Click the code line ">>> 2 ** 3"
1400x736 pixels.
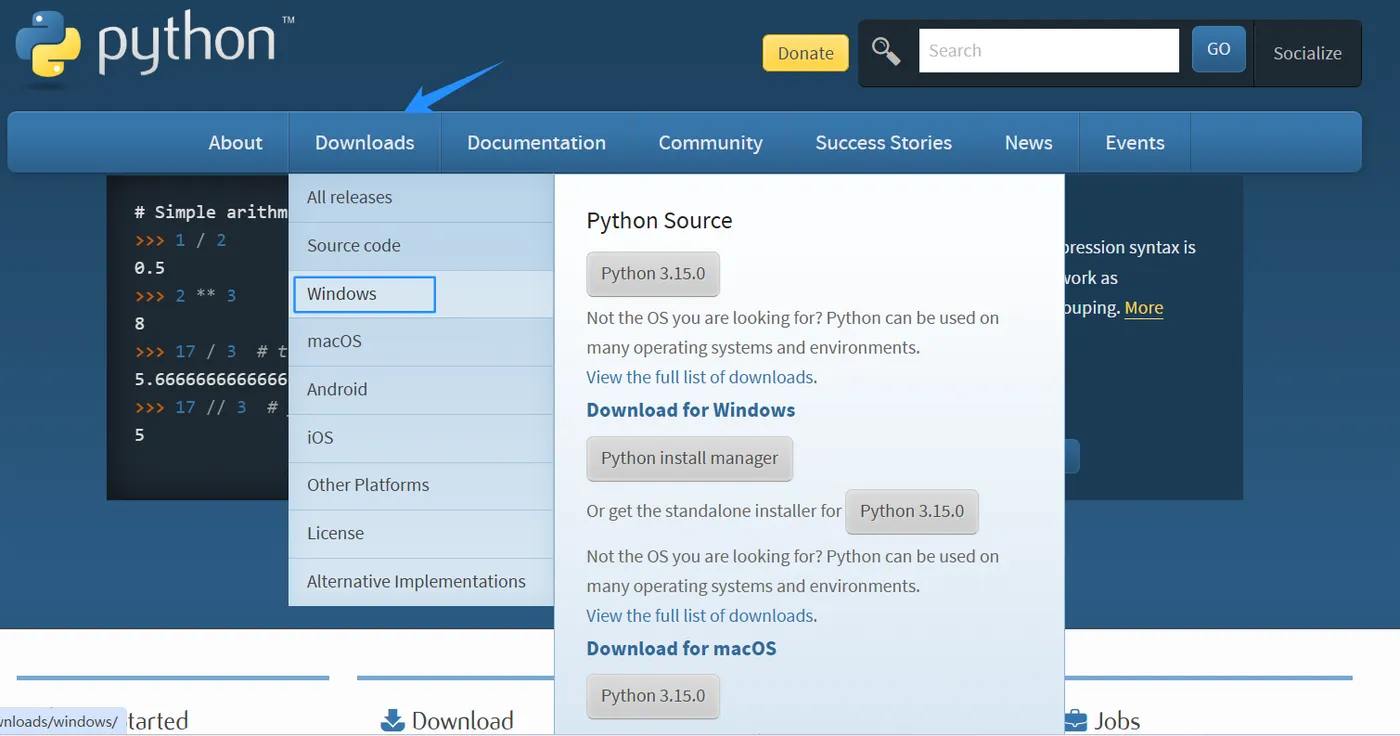click(185, 296)
